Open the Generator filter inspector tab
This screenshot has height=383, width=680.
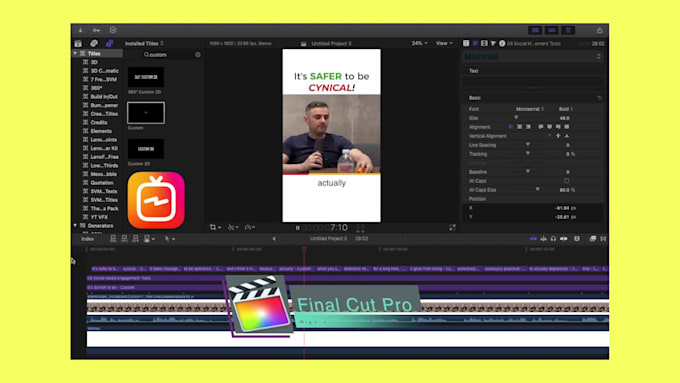(x=493, y=43)
